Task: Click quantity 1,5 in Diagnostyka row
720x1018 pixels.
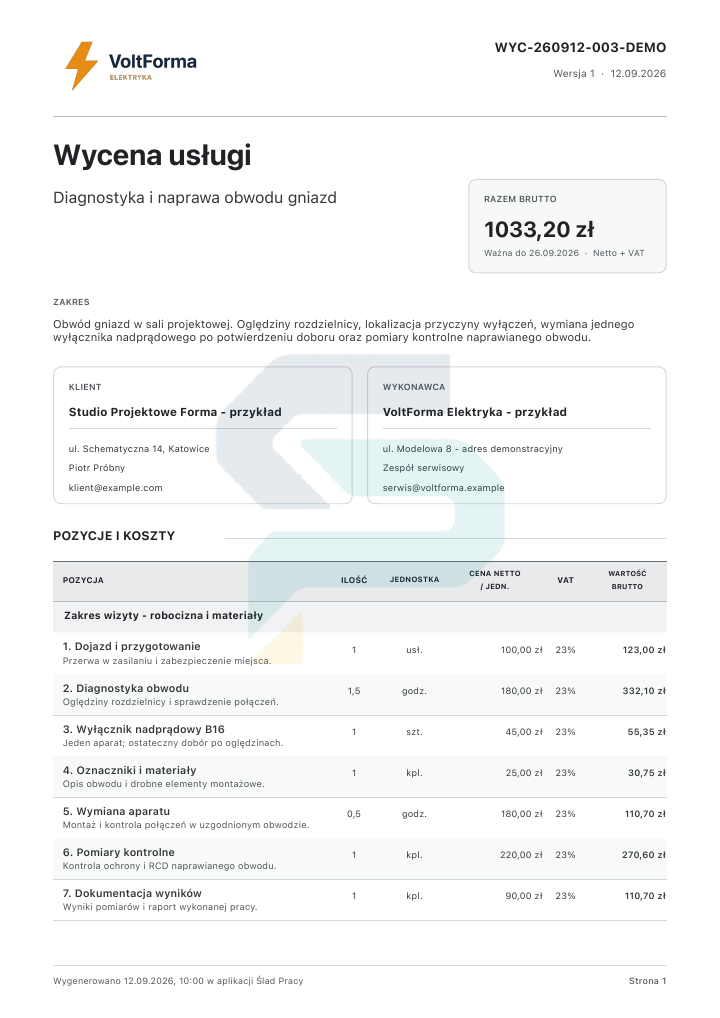Action: pos(354,691)
